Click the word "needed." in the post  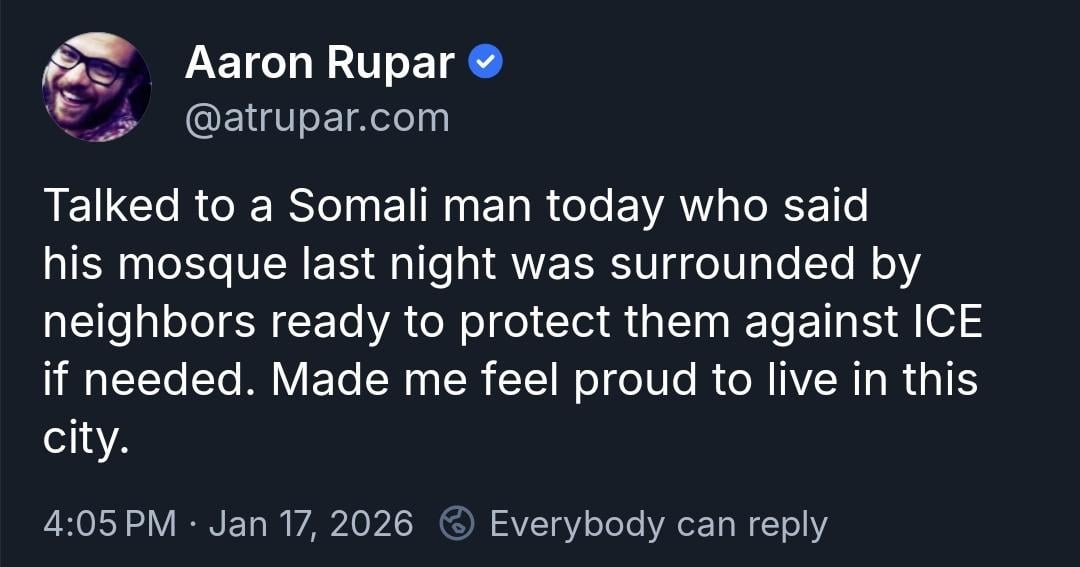click(156, 381)
